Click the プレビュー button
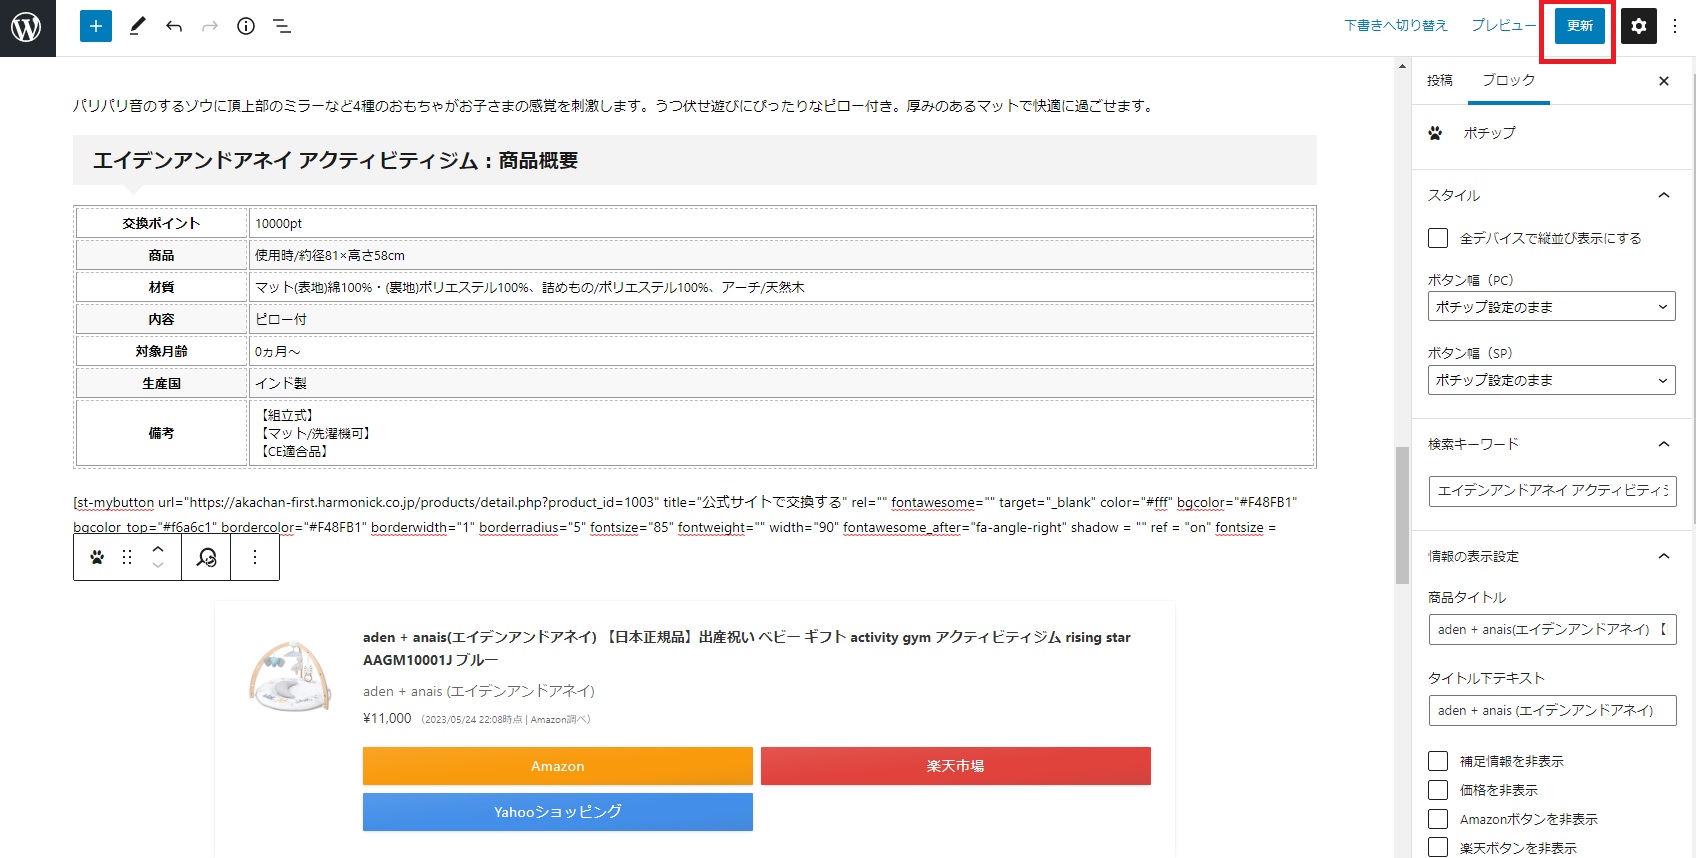Viewport: 1696px width, 858px height. [x=1504, y=26]
